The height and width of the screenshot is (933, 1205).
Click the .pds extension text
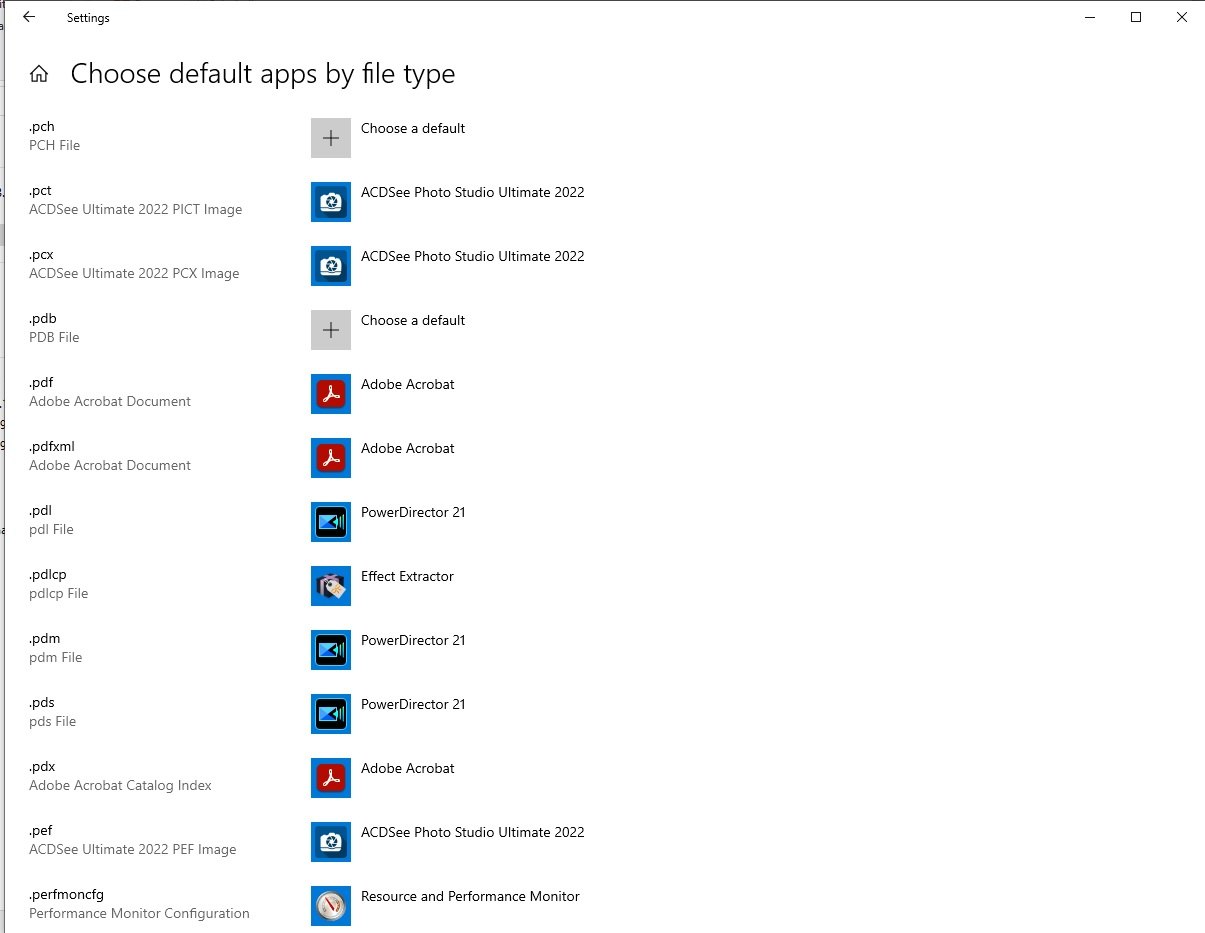tap(42, 702)
